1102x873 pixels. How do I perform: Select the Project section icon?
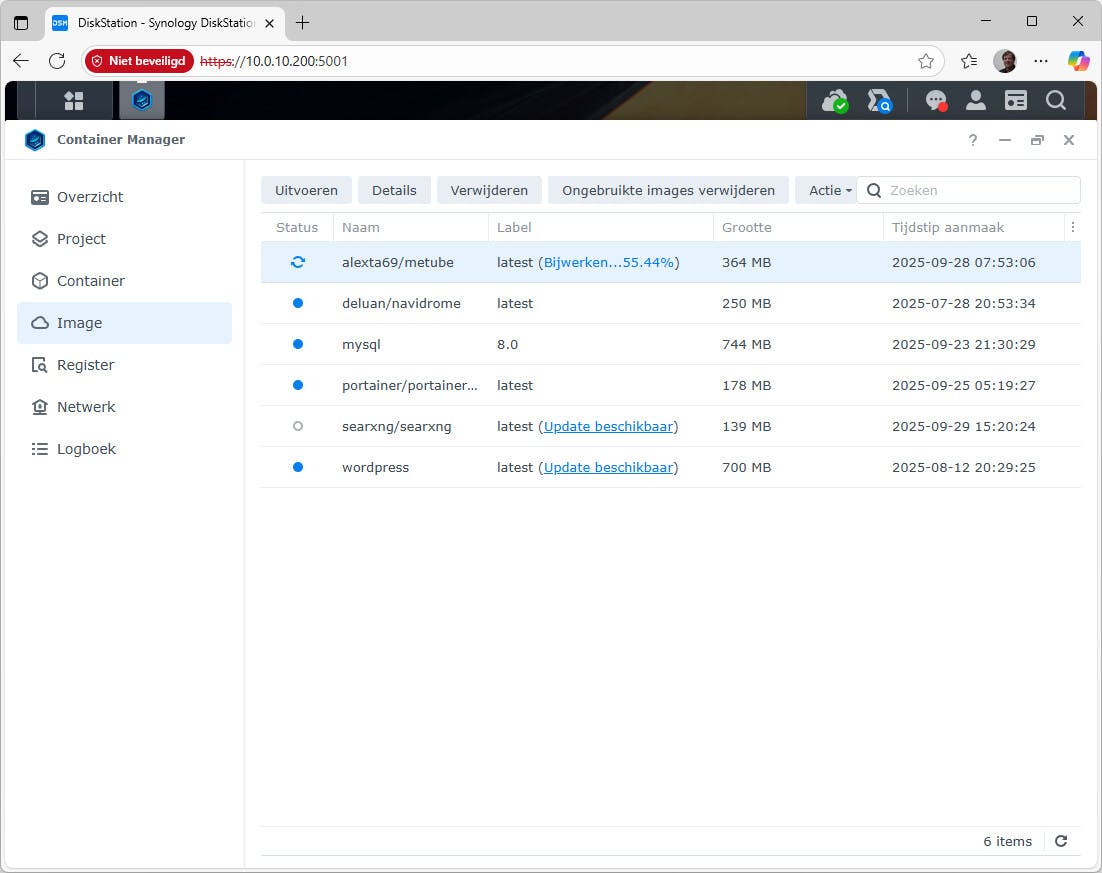(80, 239)
